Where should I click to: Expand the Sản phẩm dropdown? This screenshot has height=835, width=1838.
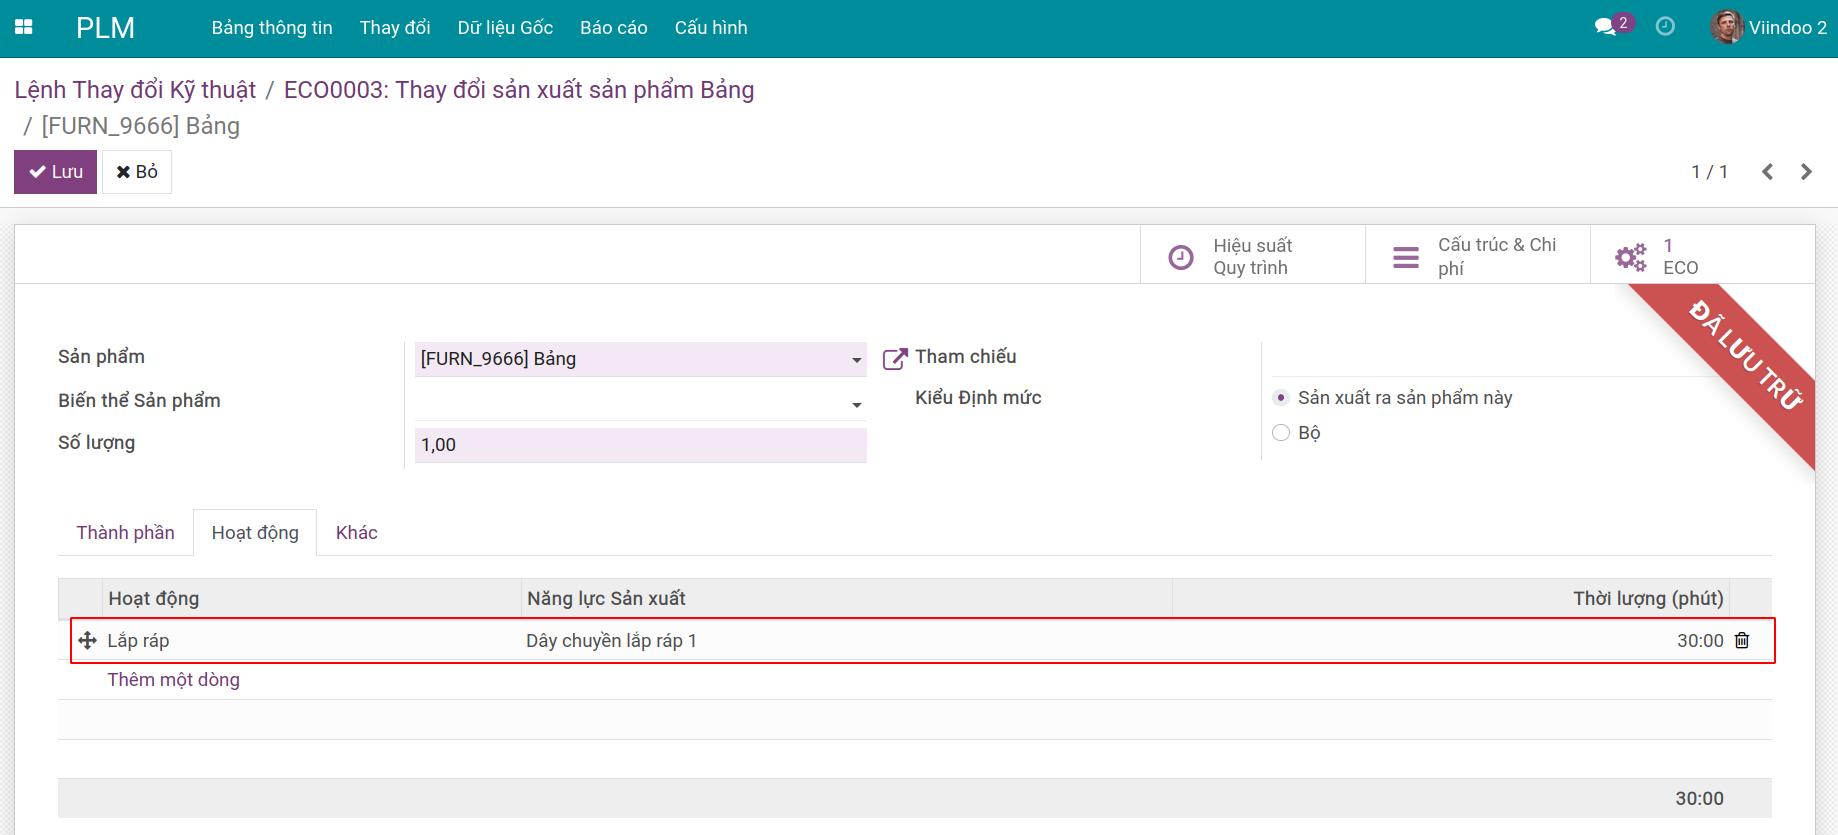click(856, 360)
